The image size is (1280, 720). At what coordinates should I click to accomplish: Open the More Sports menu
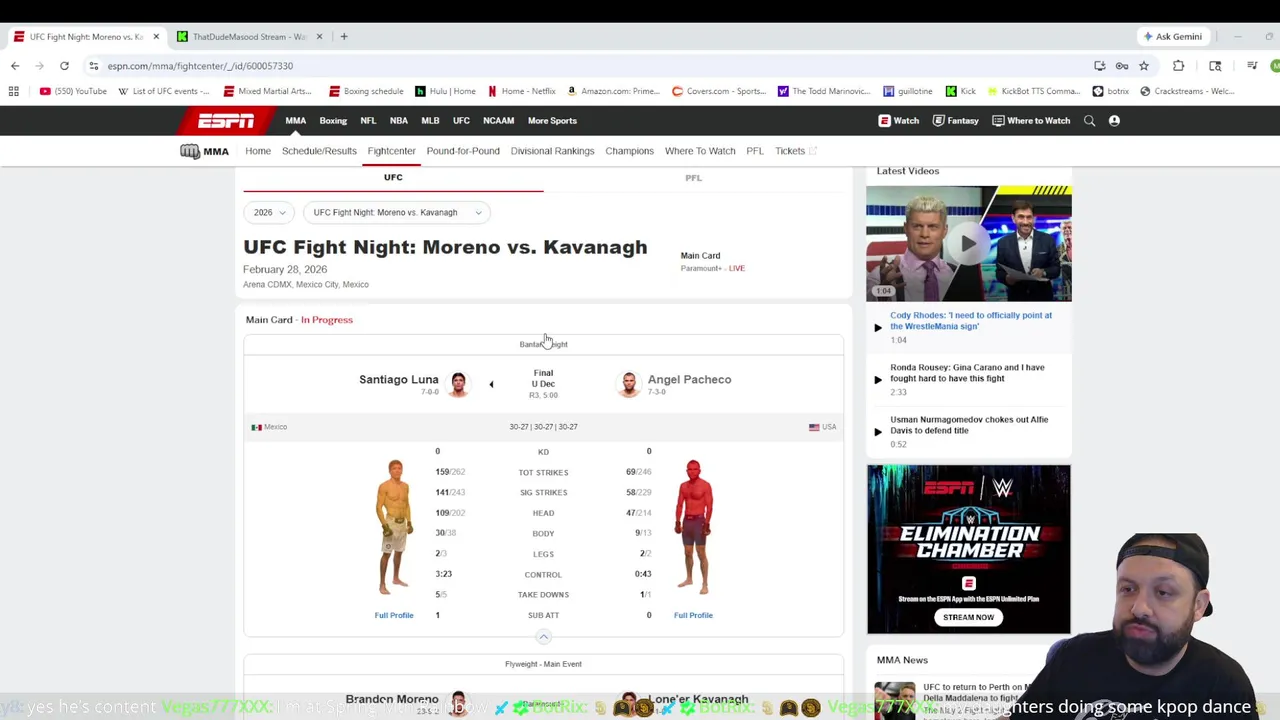[552, 121]
